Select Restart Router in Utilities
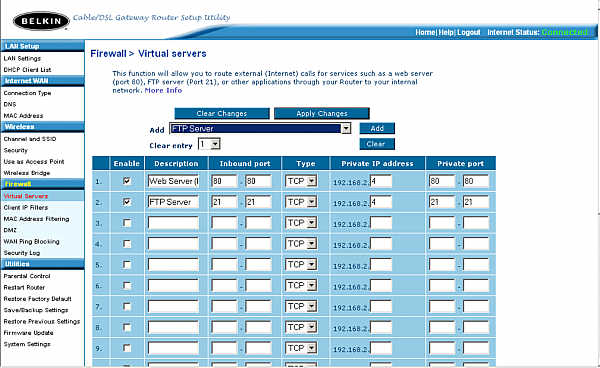Image resolution: width=600 pixels, height=368 pixels. [24, 287]
